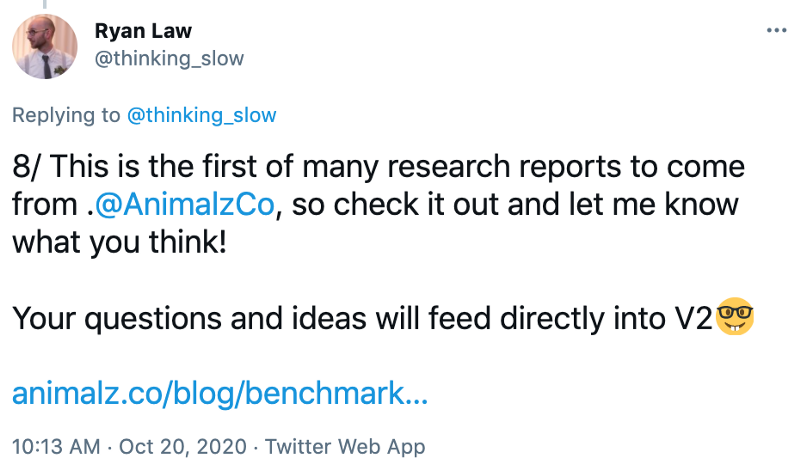Click the 10:13 AM timestamp
The width and height of the screenshot is (800, 476).
(x=56, y=447)
